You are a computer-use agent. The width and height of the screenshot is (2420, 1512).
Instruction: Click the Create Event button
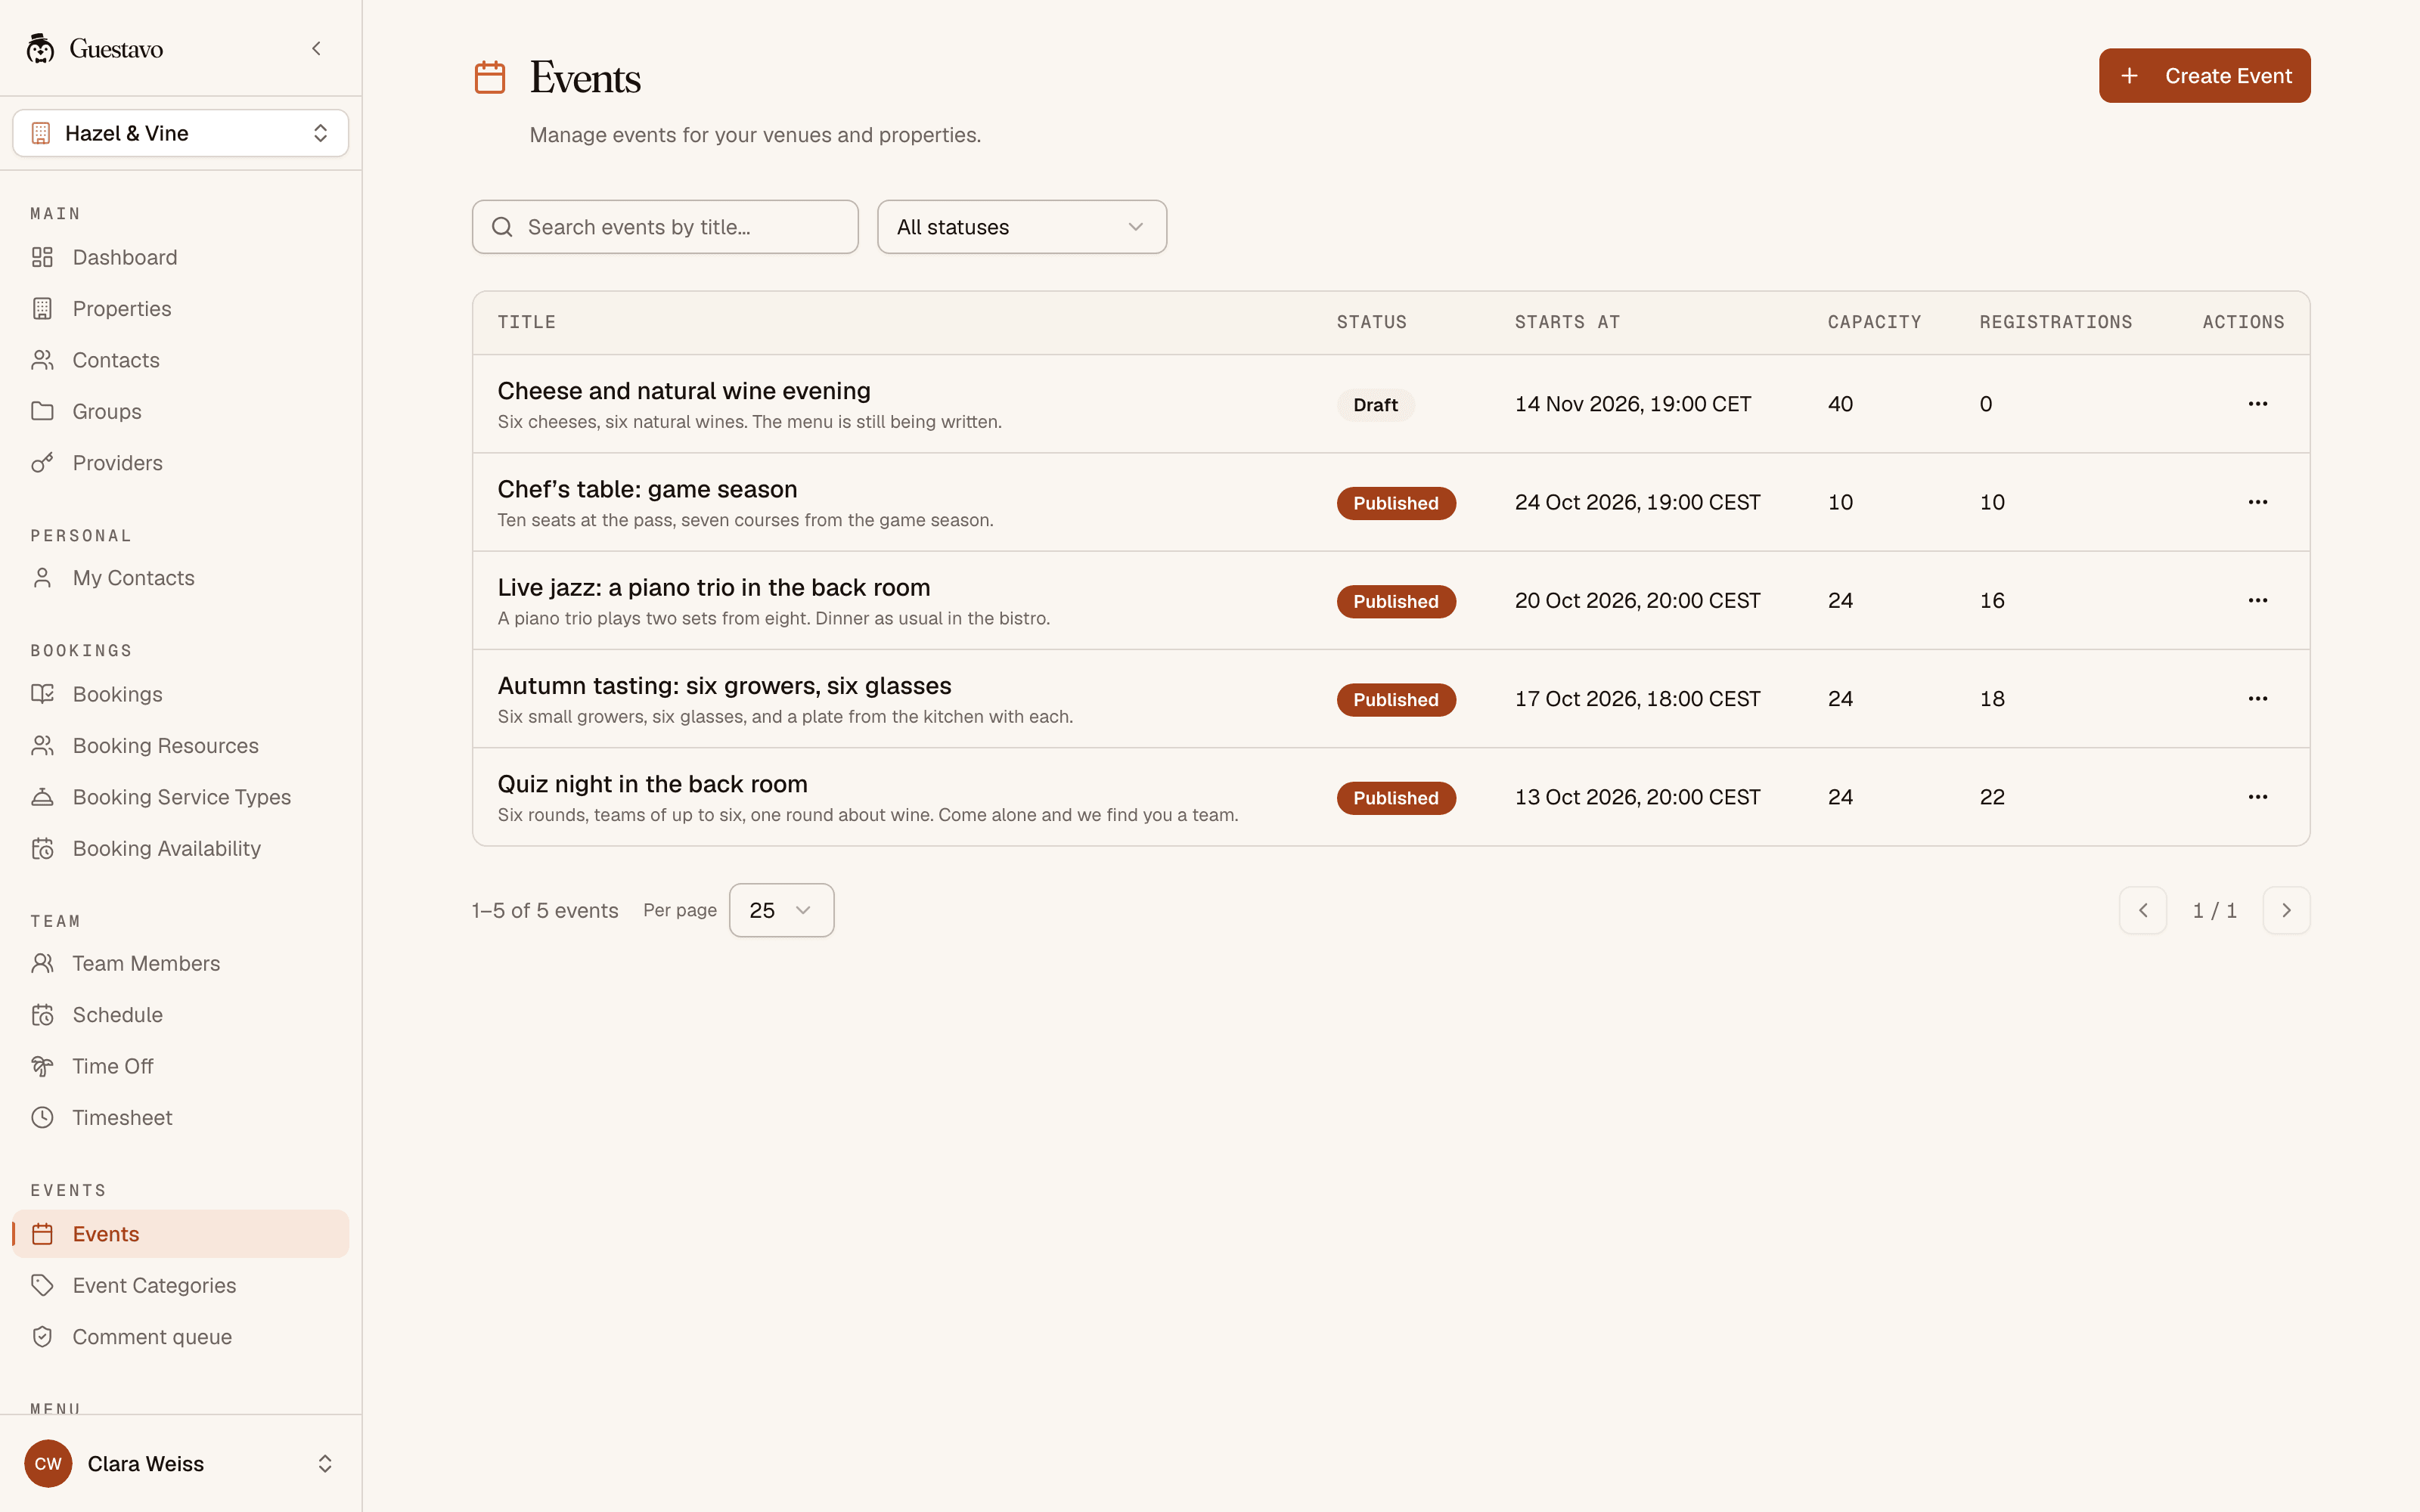point(2204,76)
